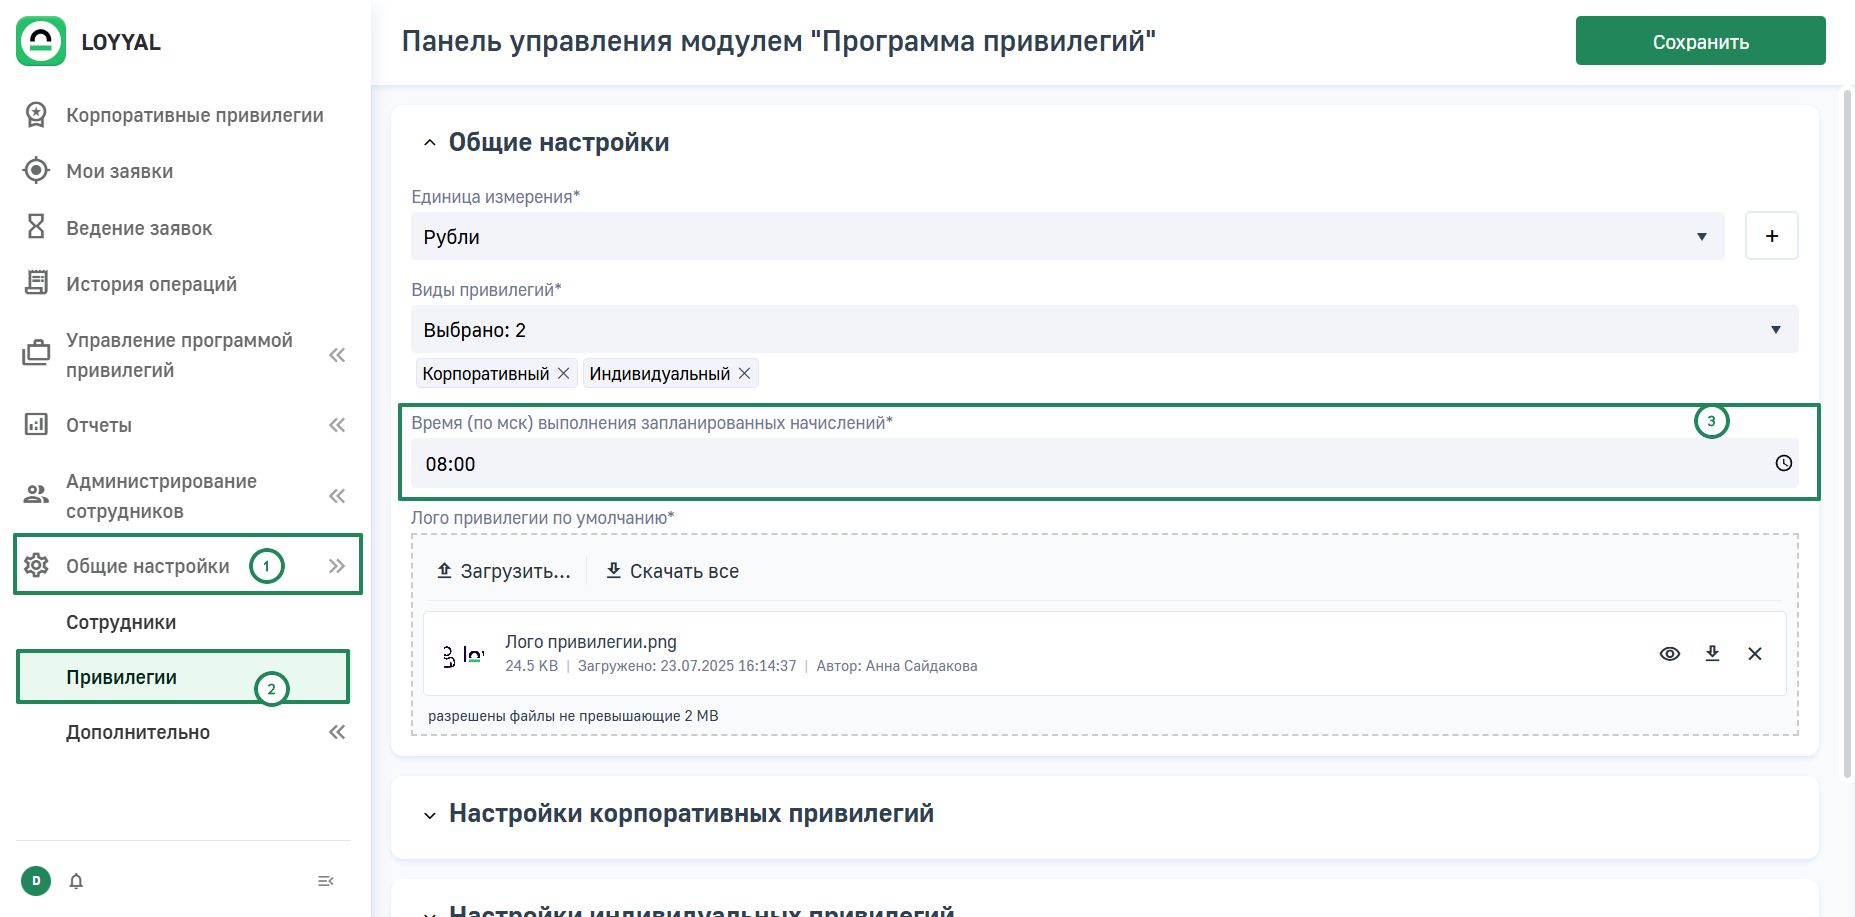
Task: Add a new measurement unit with plus
Action: 1771,236
